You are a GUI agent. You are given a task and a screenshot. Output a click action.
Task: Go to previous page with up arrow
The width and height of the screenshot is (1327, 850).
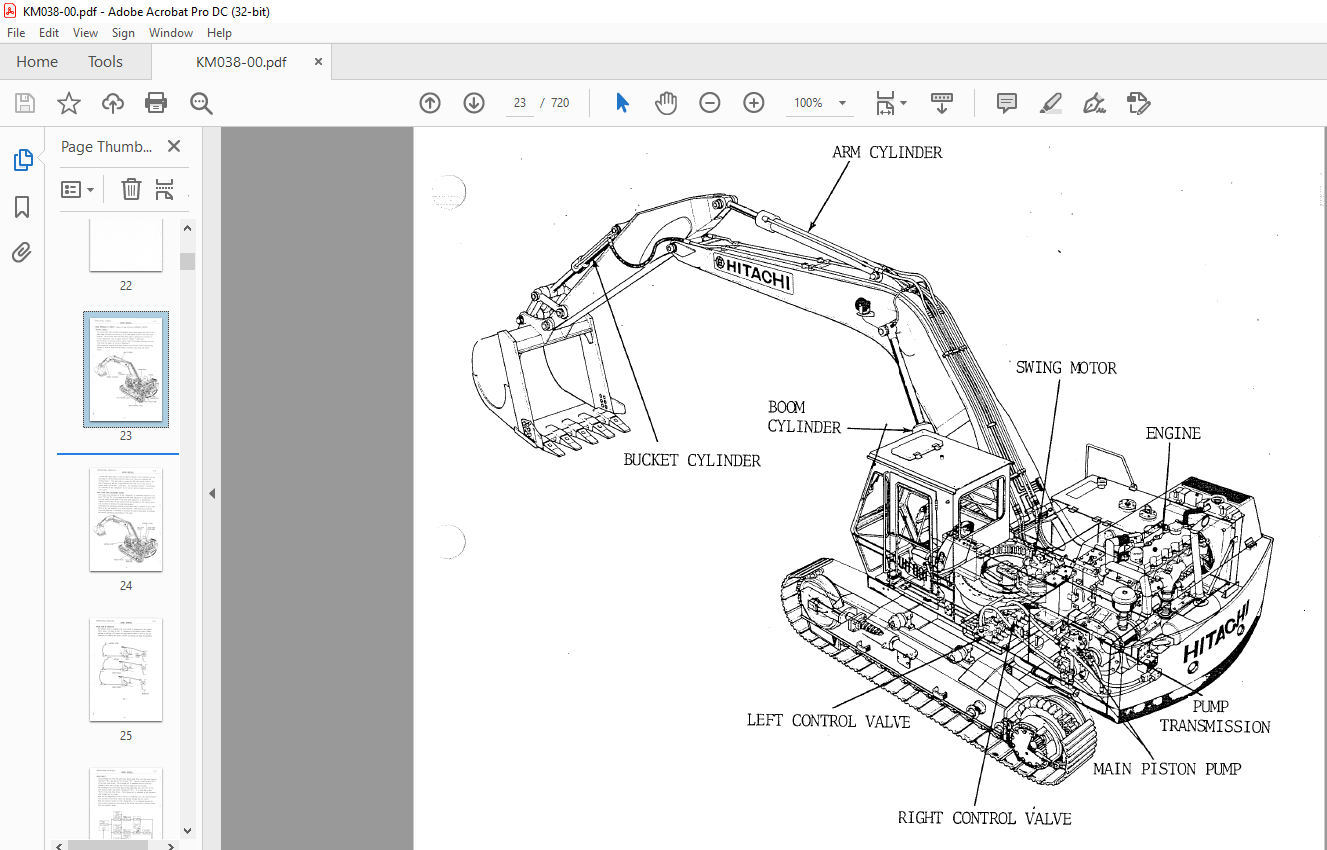click(x=430, y=103)
